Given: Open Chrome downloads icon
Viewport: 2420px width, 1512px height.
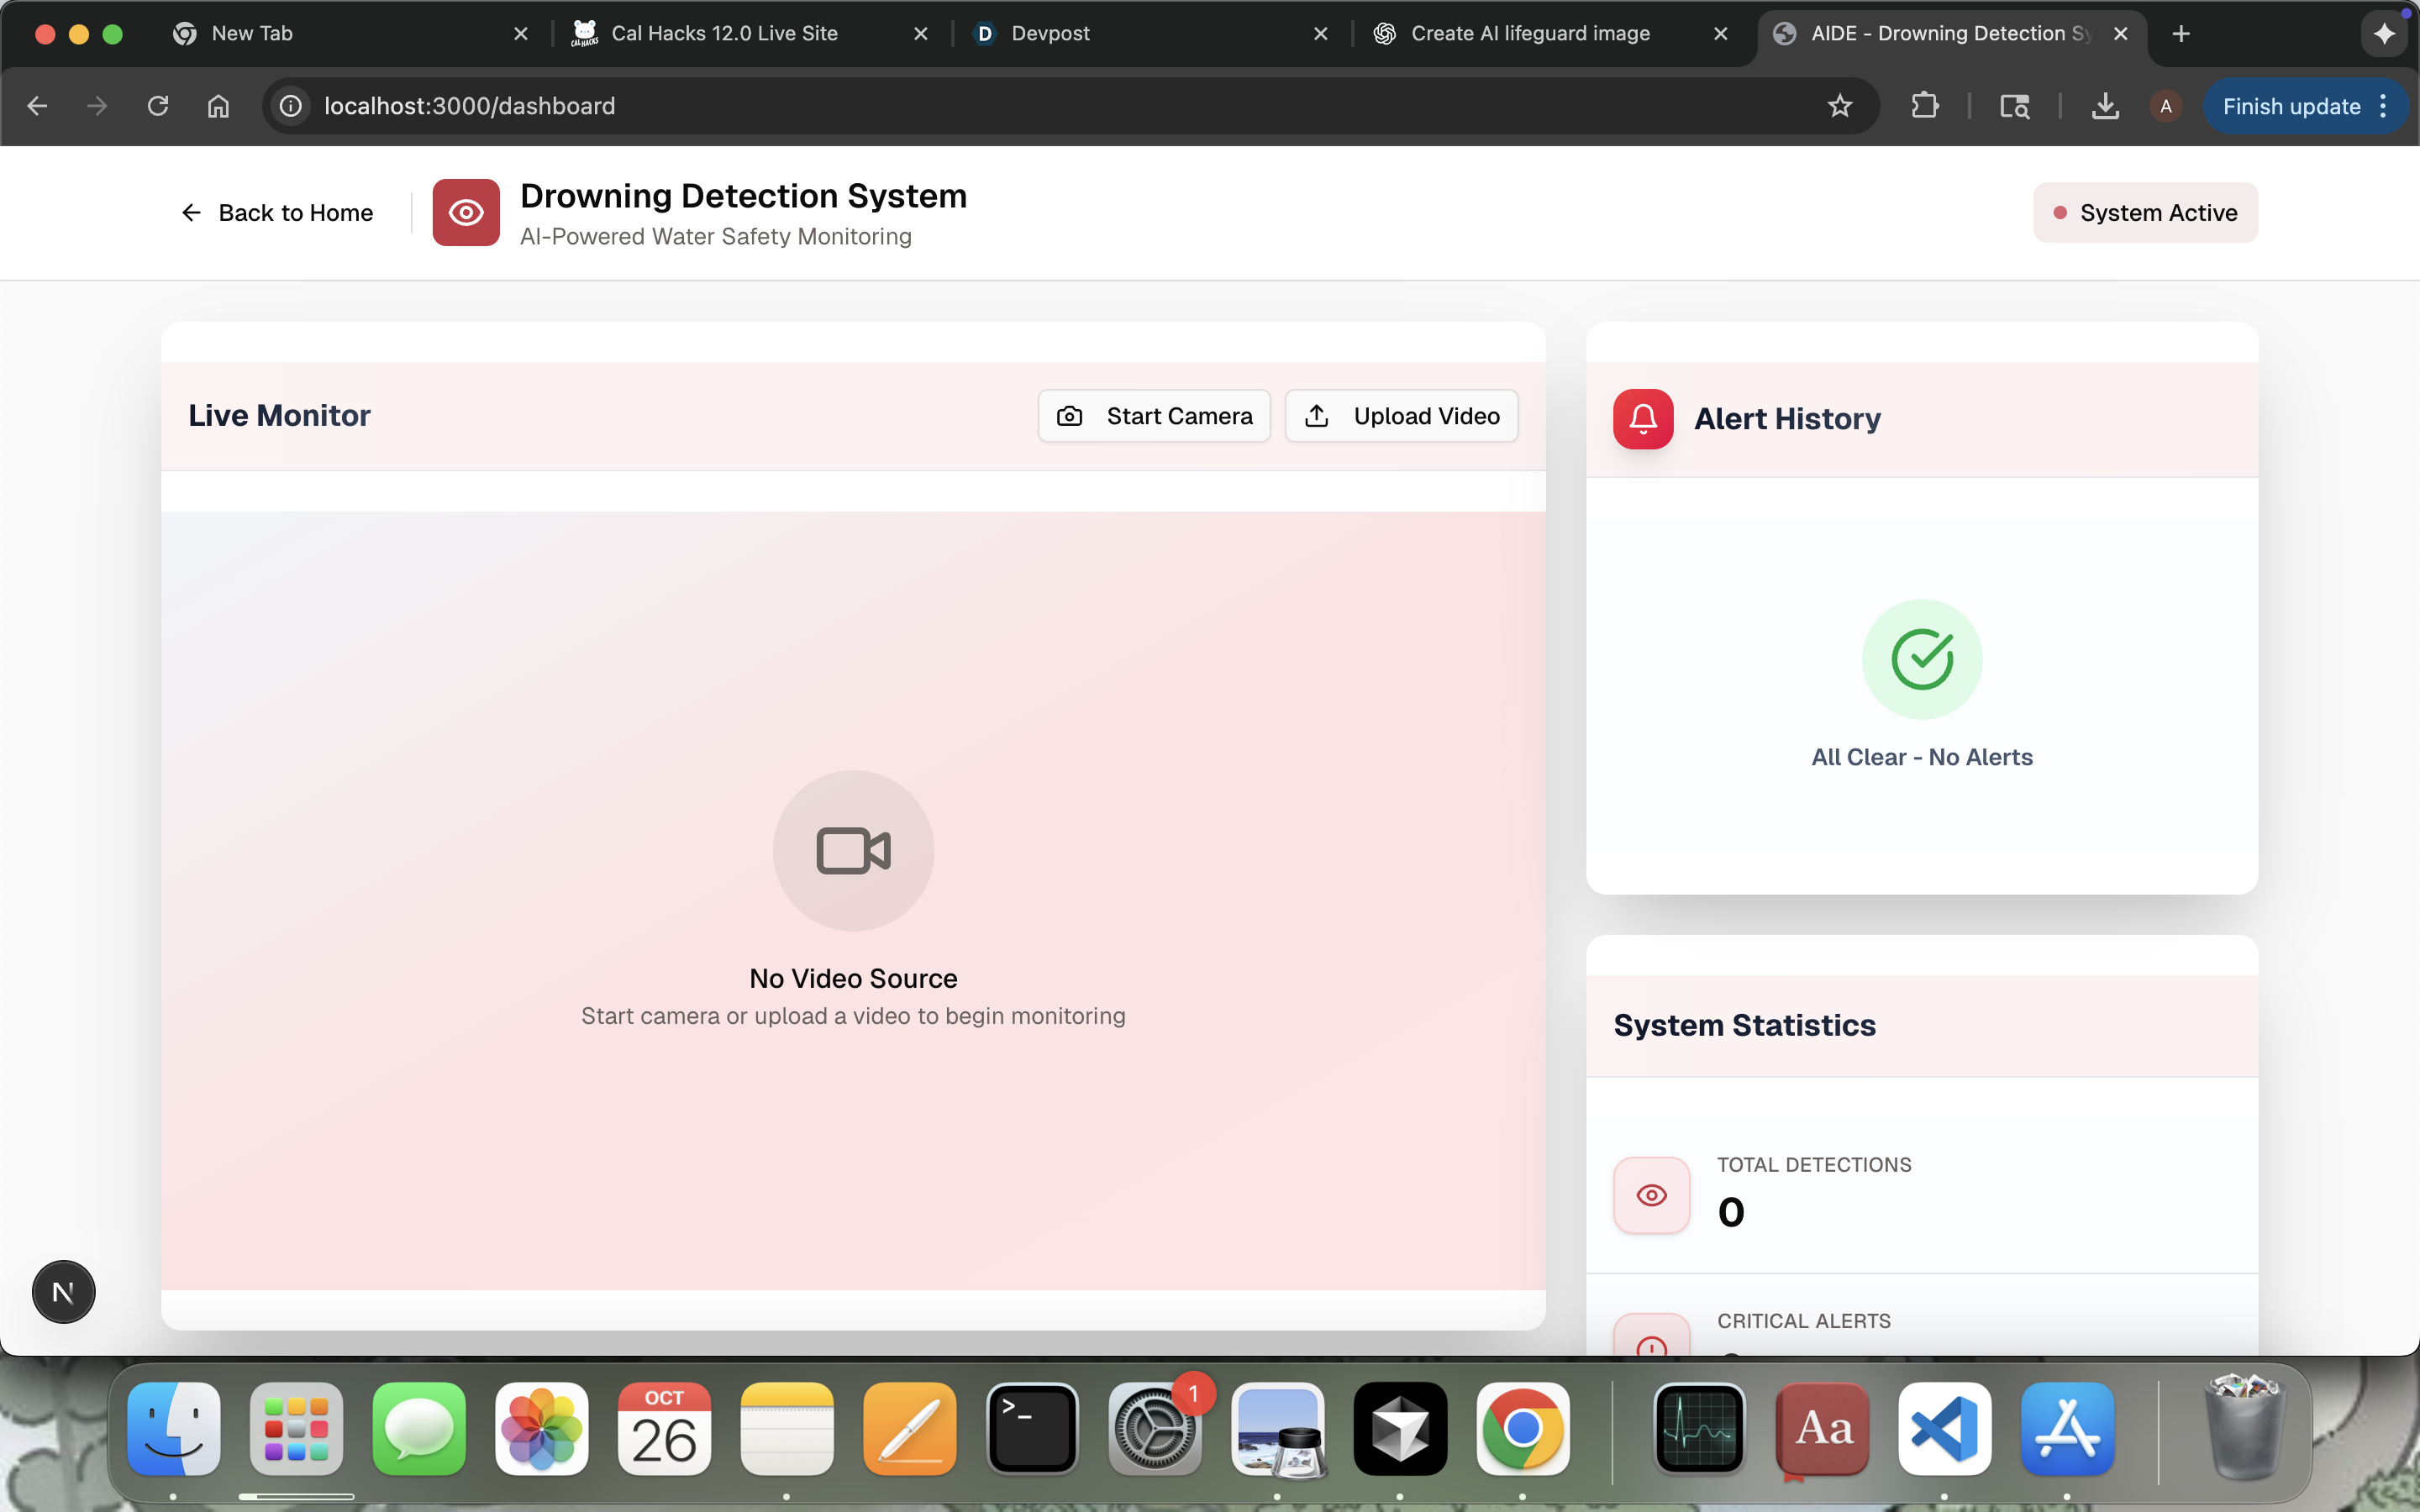Looking at the screenshot, I should point(2105,106).
